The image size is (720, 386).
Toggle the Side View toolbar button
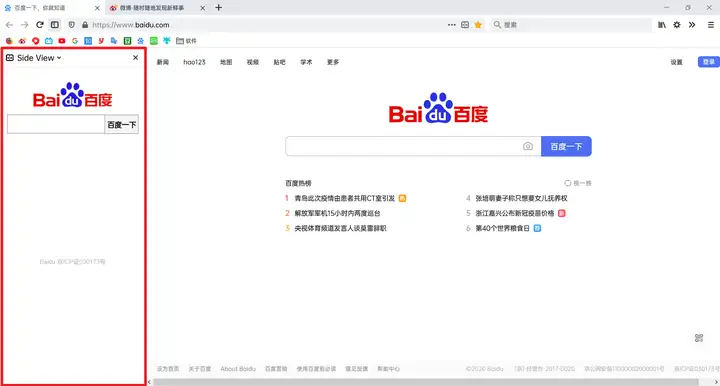coord(55,25)
